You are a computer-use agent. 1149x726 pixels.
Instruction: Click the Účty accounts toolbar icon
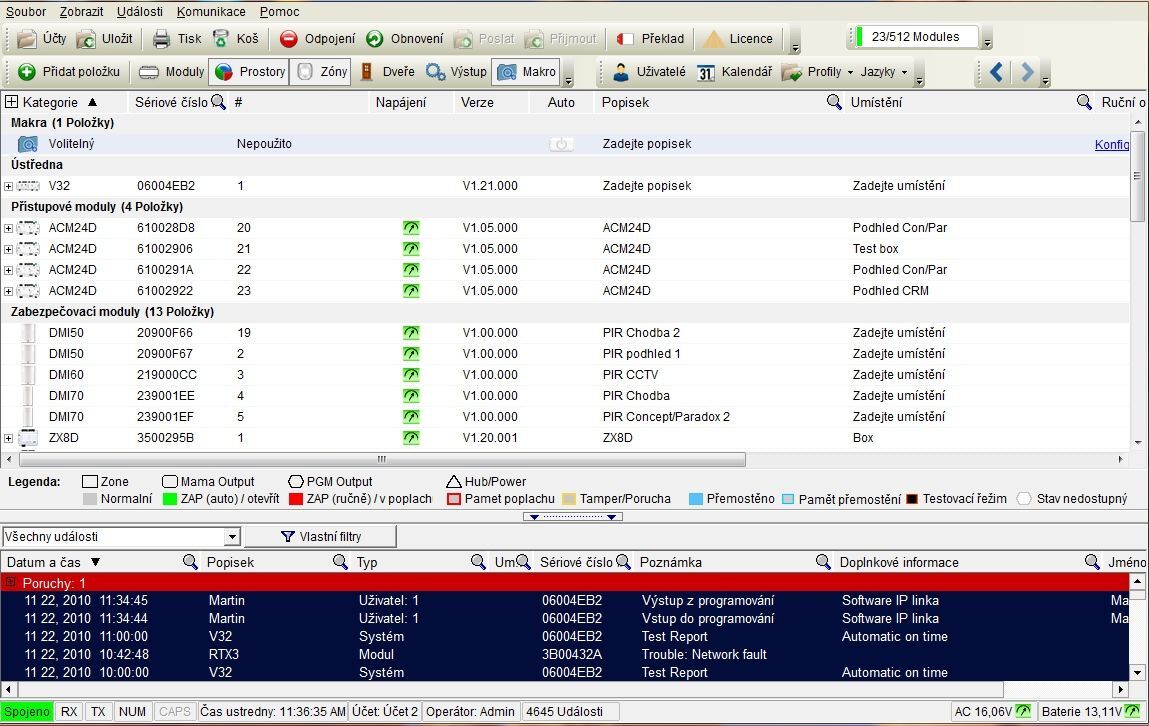pyautogui.click(x=27, y=39)
